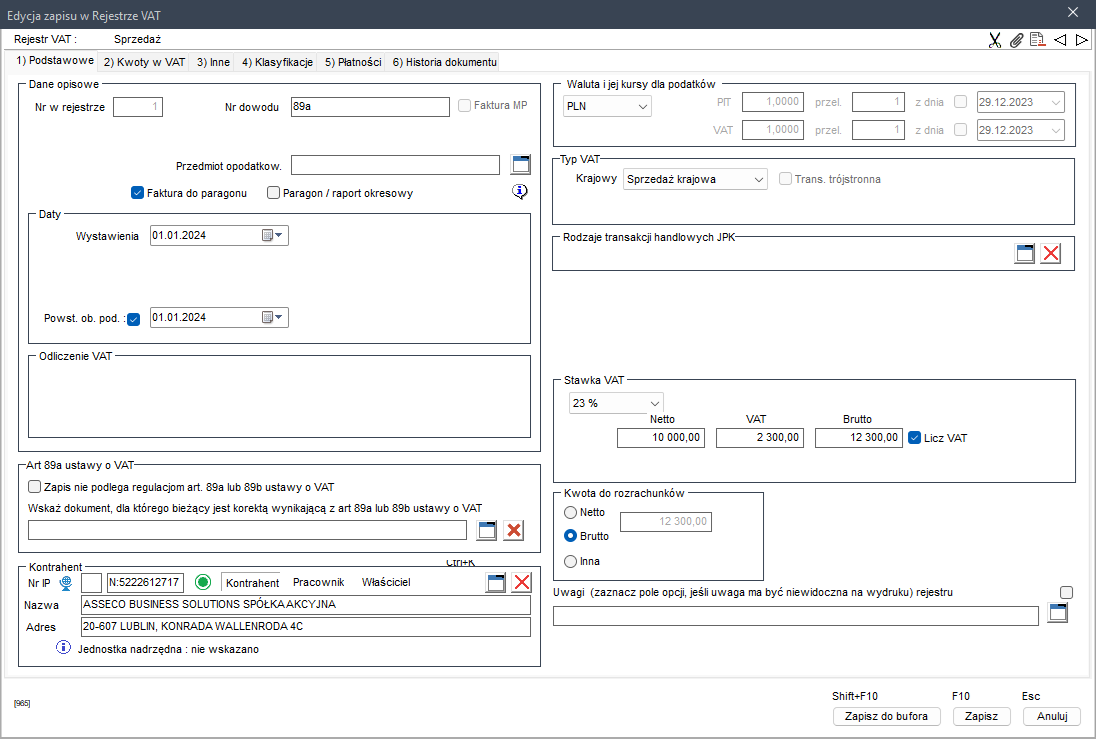Click the Przedmiot opodatkow. text field
1096x739 pixels.
pos(396,165)
